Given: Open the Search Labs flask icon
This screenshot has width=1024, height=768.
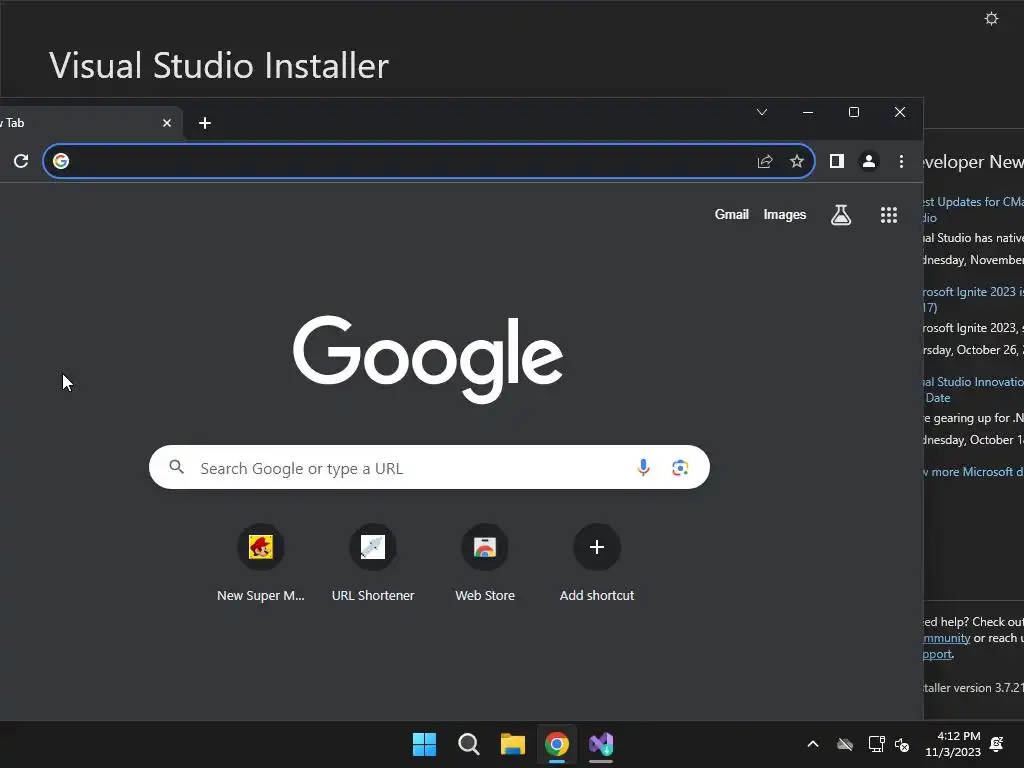Looking at the screenshot, I should (841, 214).
